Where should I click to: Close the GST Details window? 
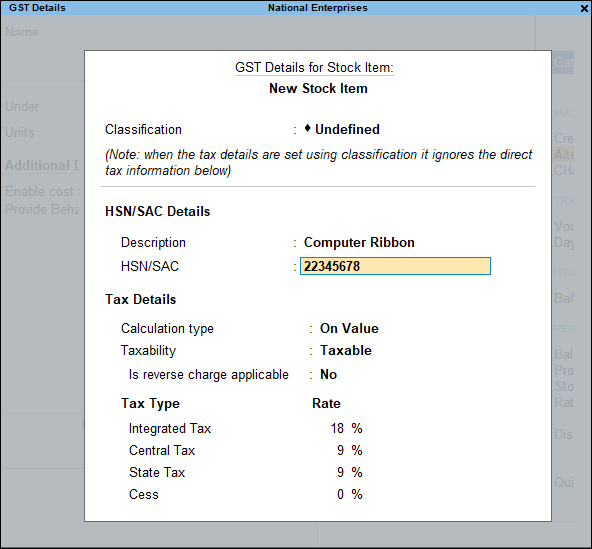(584, 8)
